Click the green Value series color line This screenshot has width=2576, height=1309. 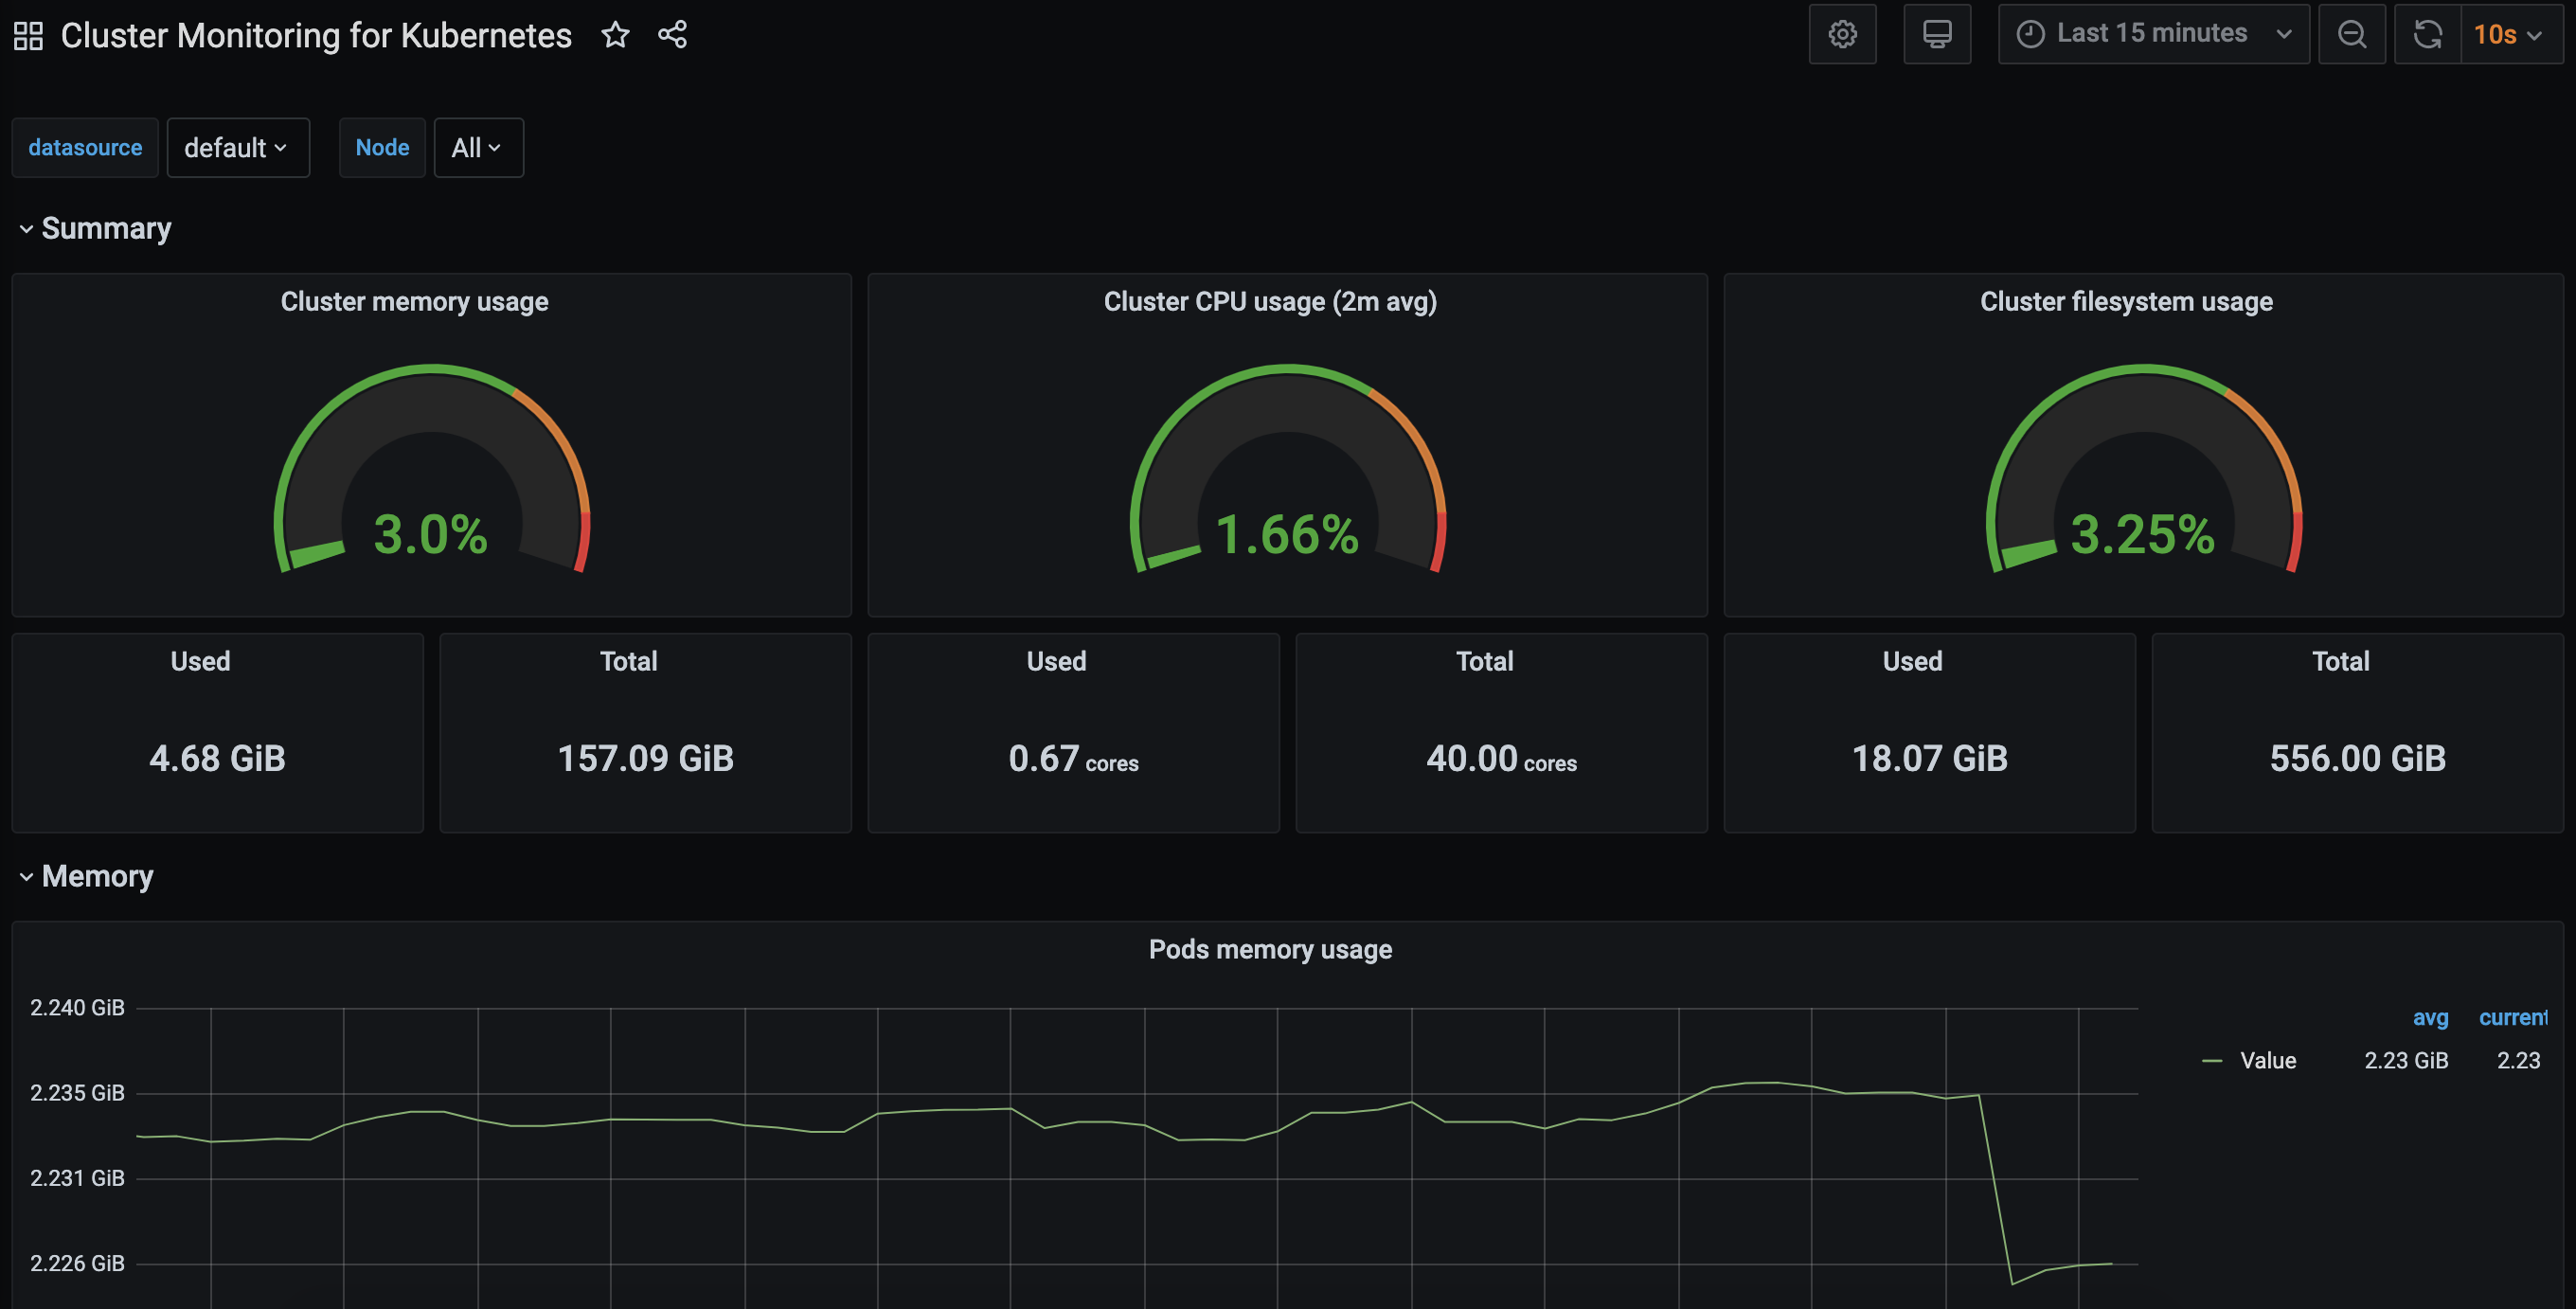(x=2211, y=1061)
